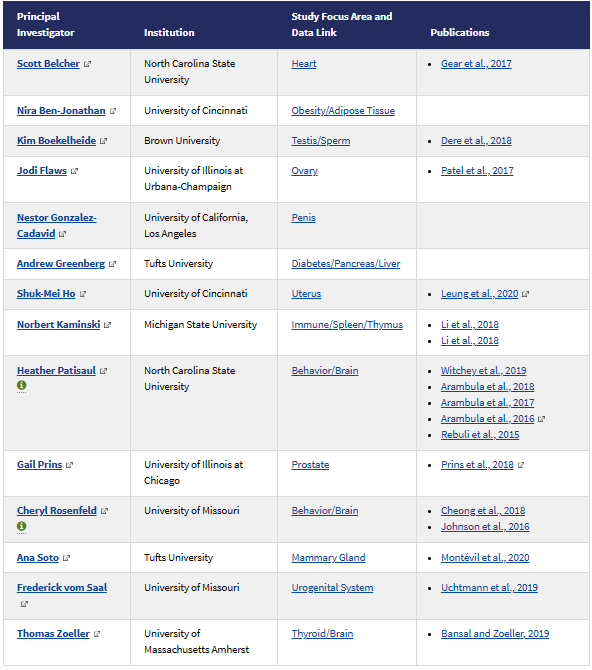This screenshot has height=670, width=592.
Task: Open the Immune/Spleen/Thymus data link
Action: pyautogui.click(x=347, y=325)
